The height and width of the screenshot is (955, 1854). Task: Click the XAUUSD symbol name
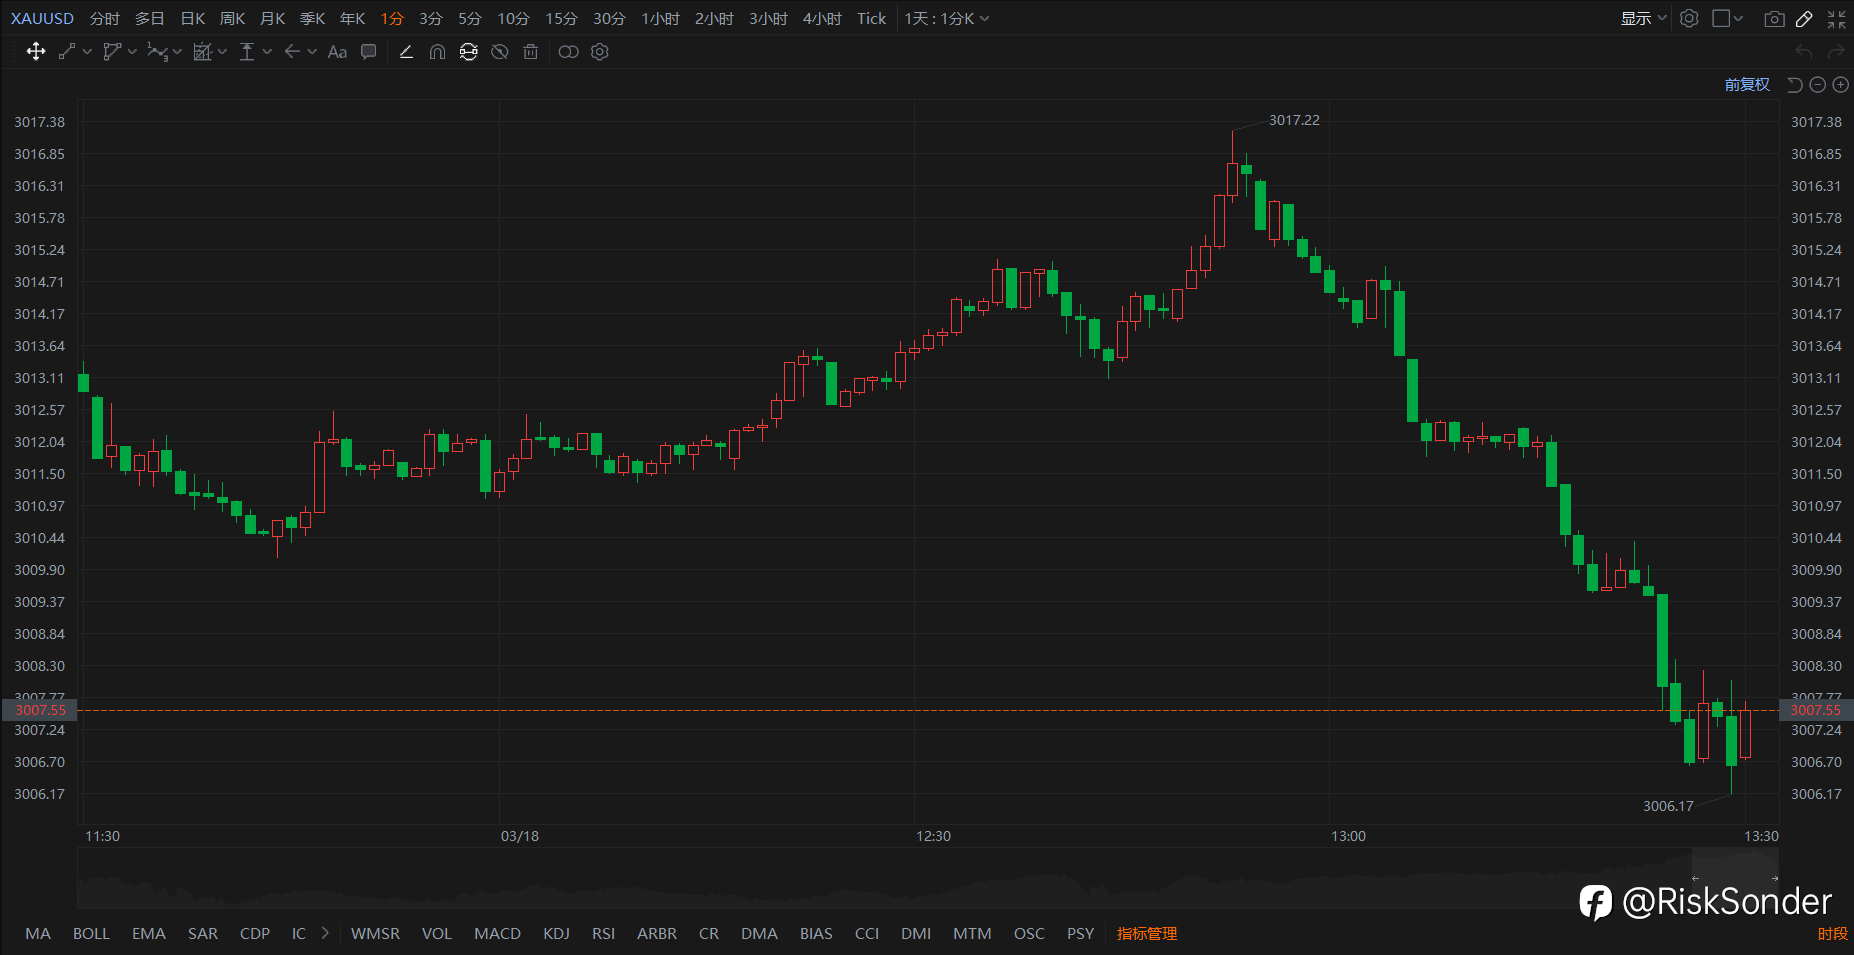(42, 19)
